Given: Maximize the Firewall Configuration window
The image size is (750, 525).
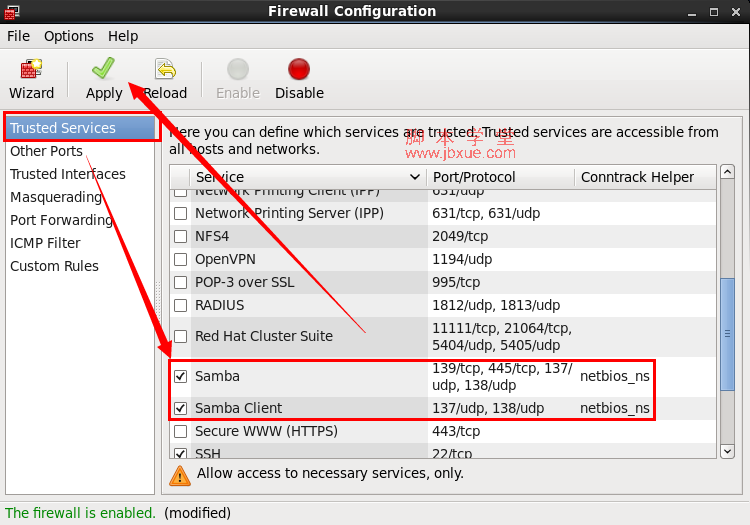Looking at the screenshot, I should (x=714, y=12).
